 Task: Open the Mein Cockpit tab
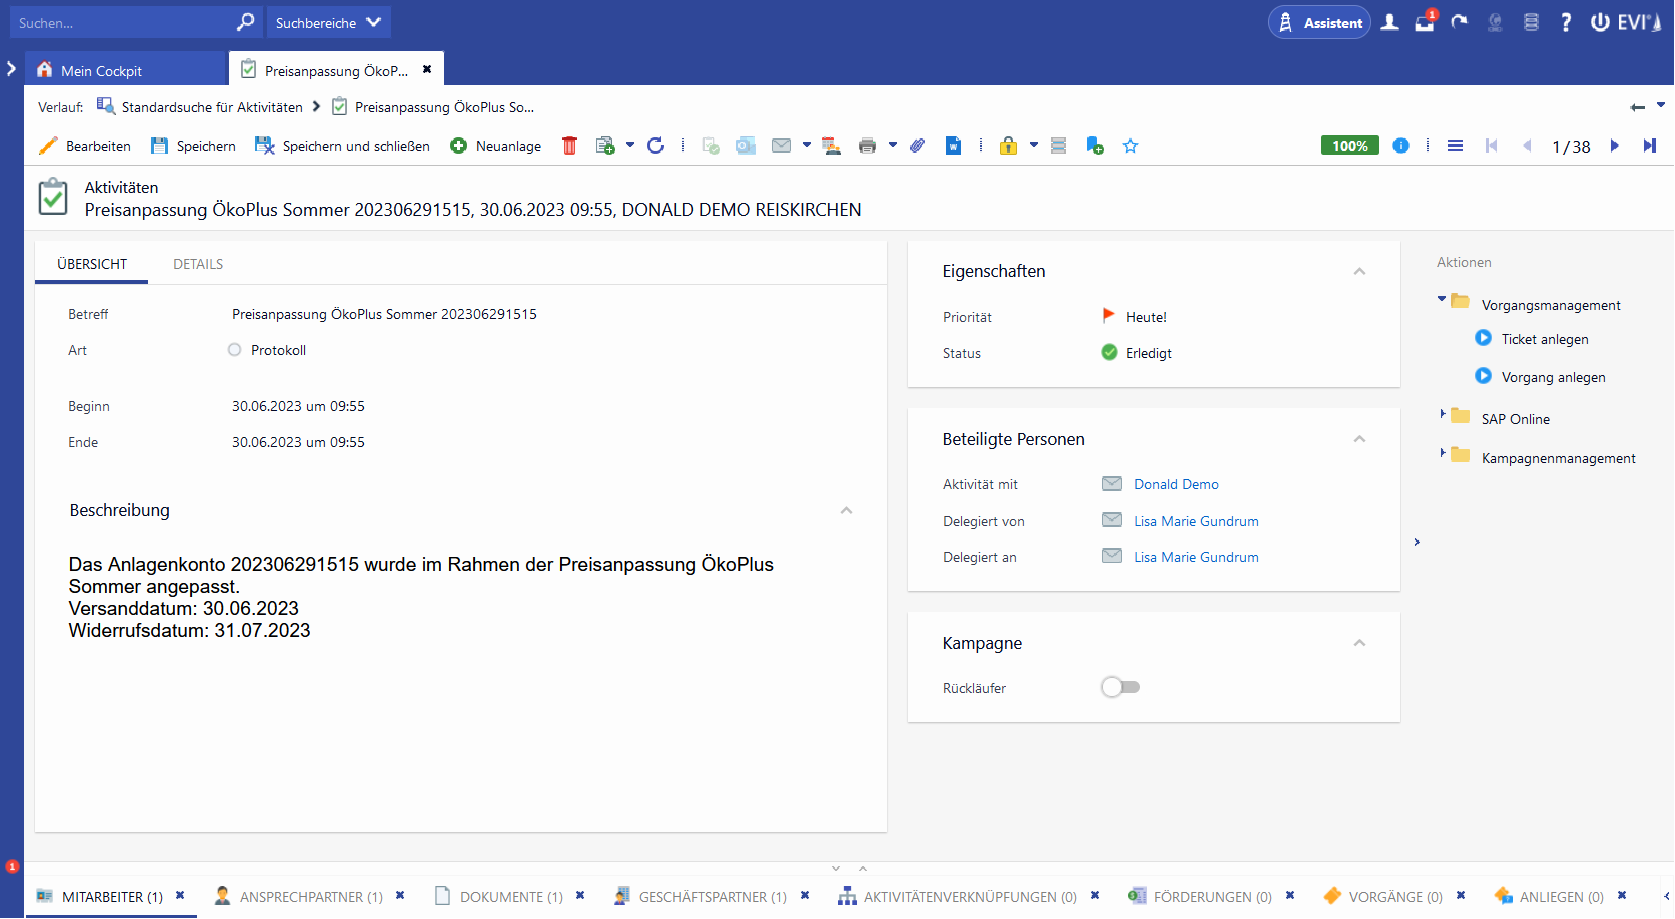[x=101, y=71]
